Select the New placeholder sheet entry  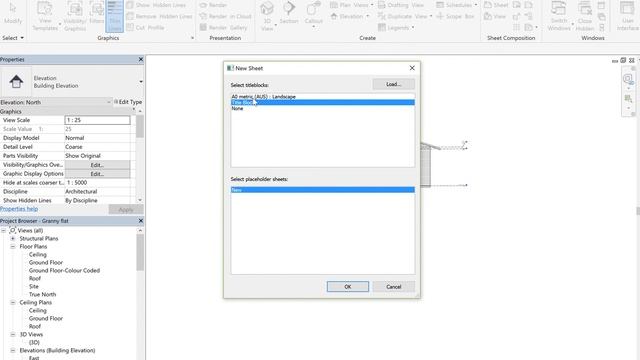pos(322,190)
